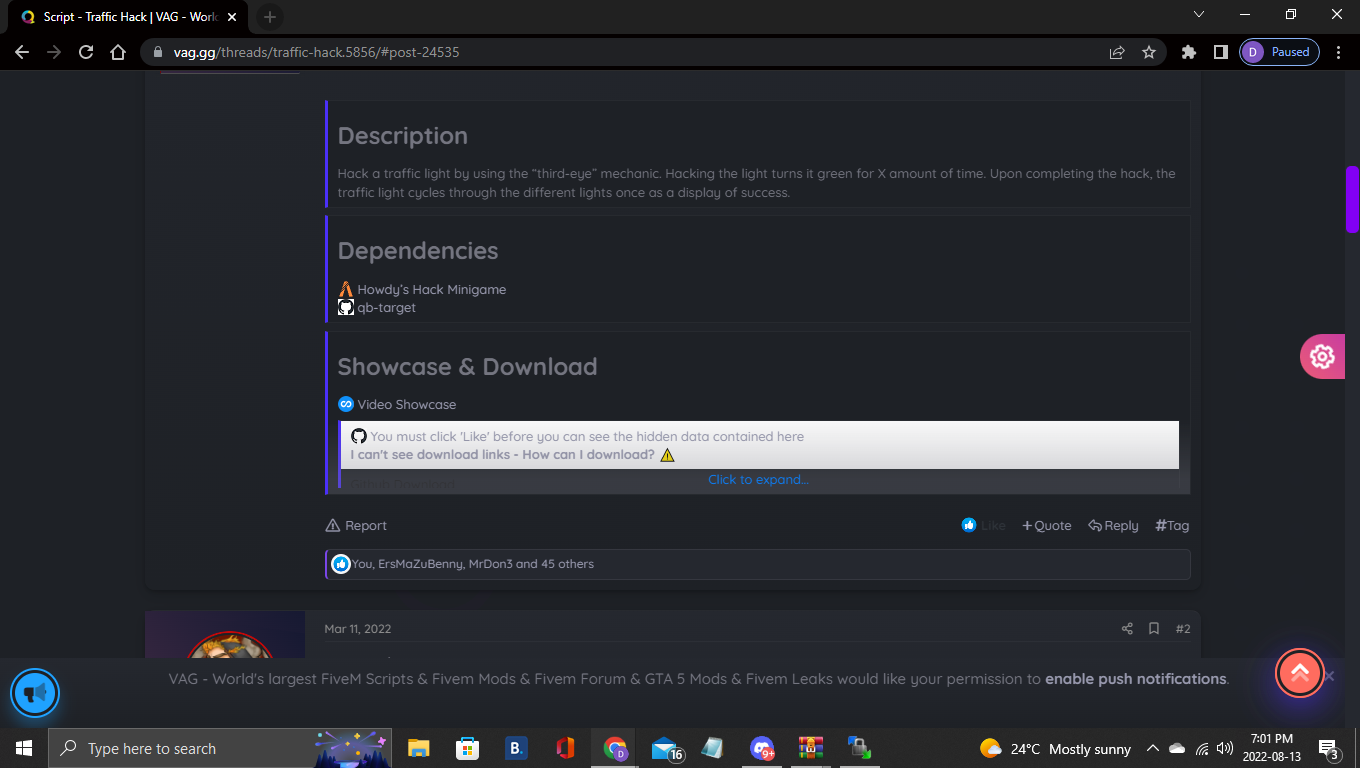Show hidden system tray icons
The height and width of the screenshot is (768, 1360).
1152,748
